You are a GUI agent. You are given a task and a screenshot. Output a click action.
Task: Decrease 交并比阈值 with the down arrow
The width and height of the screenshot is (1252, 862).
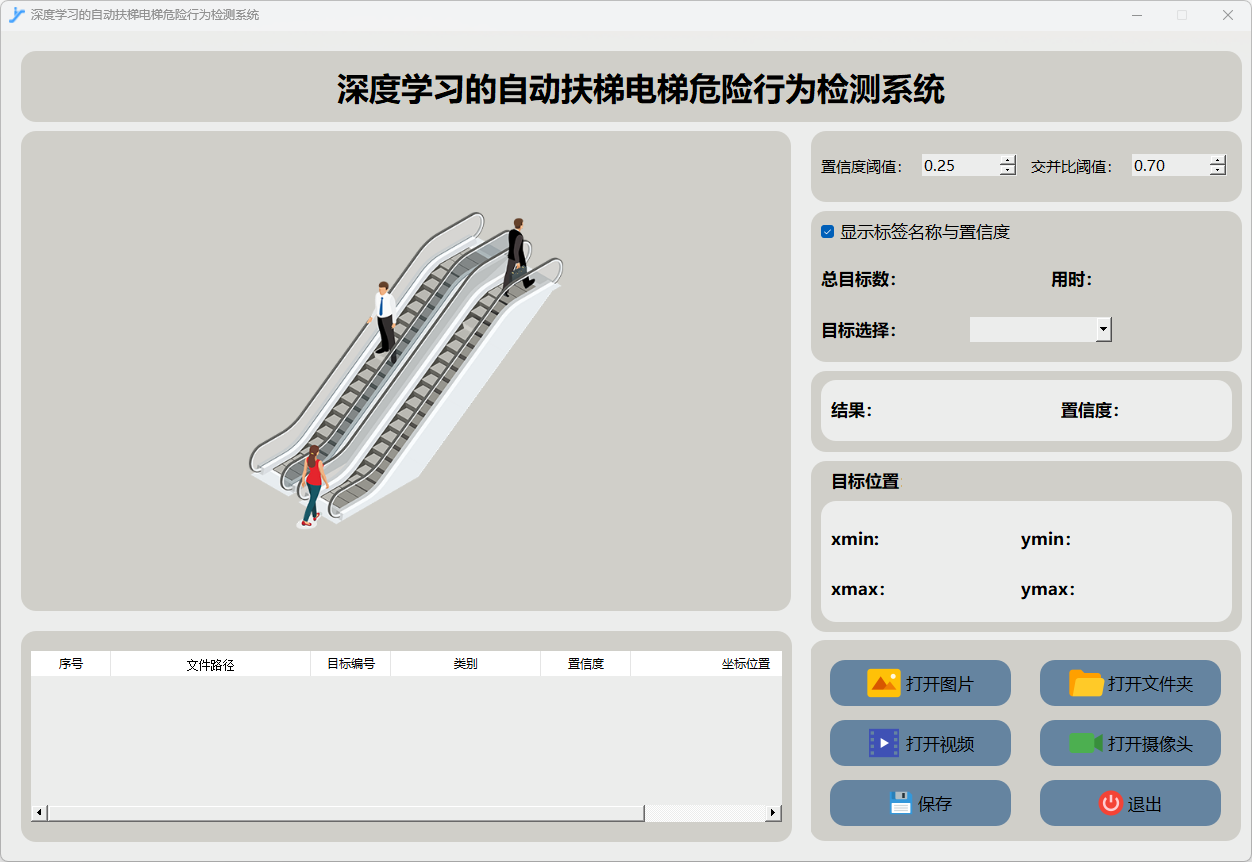[1217, 171]
